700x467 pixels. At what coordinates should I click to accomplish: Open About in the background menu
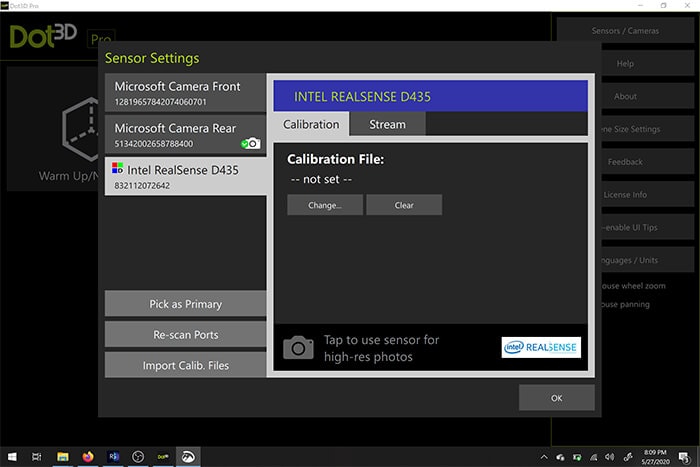click(646, 96)
